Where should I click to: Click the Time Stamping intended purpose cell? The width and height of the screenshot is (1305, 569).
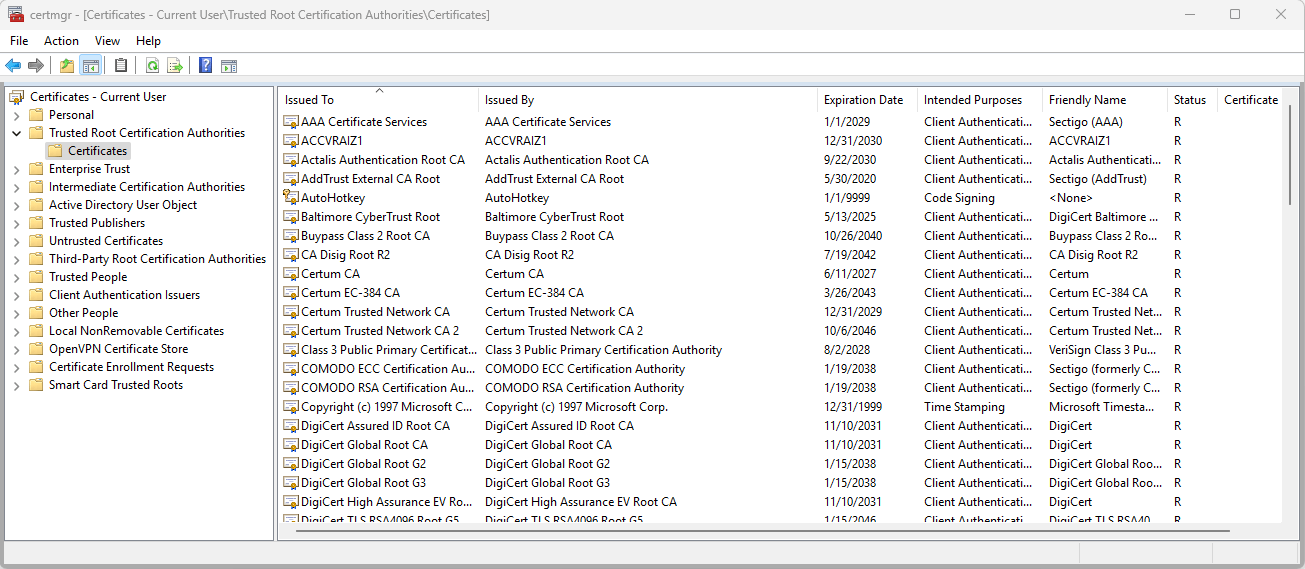click(x=964, y=407)
